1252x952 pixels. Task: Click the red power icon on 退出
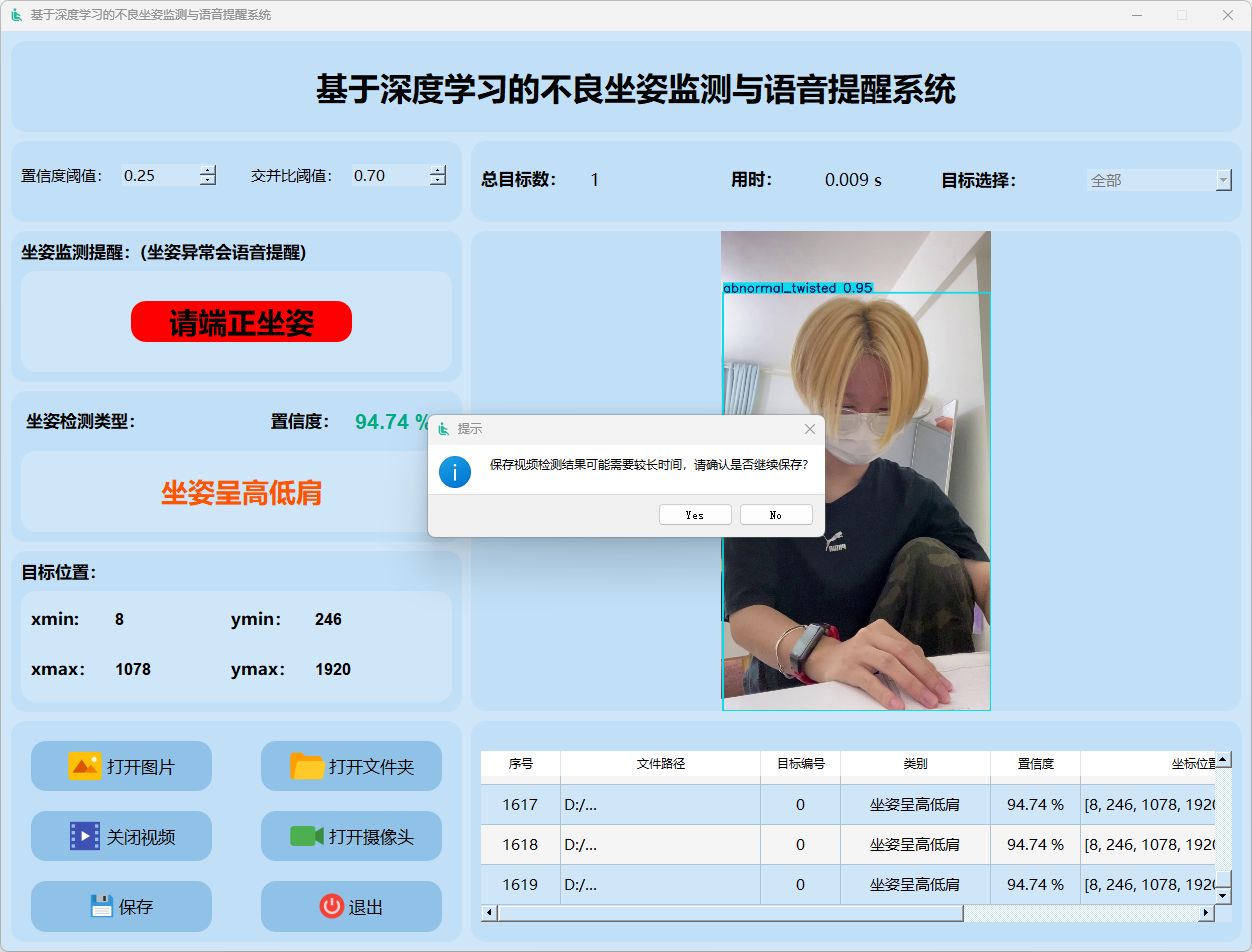click(x=331, y=906)
